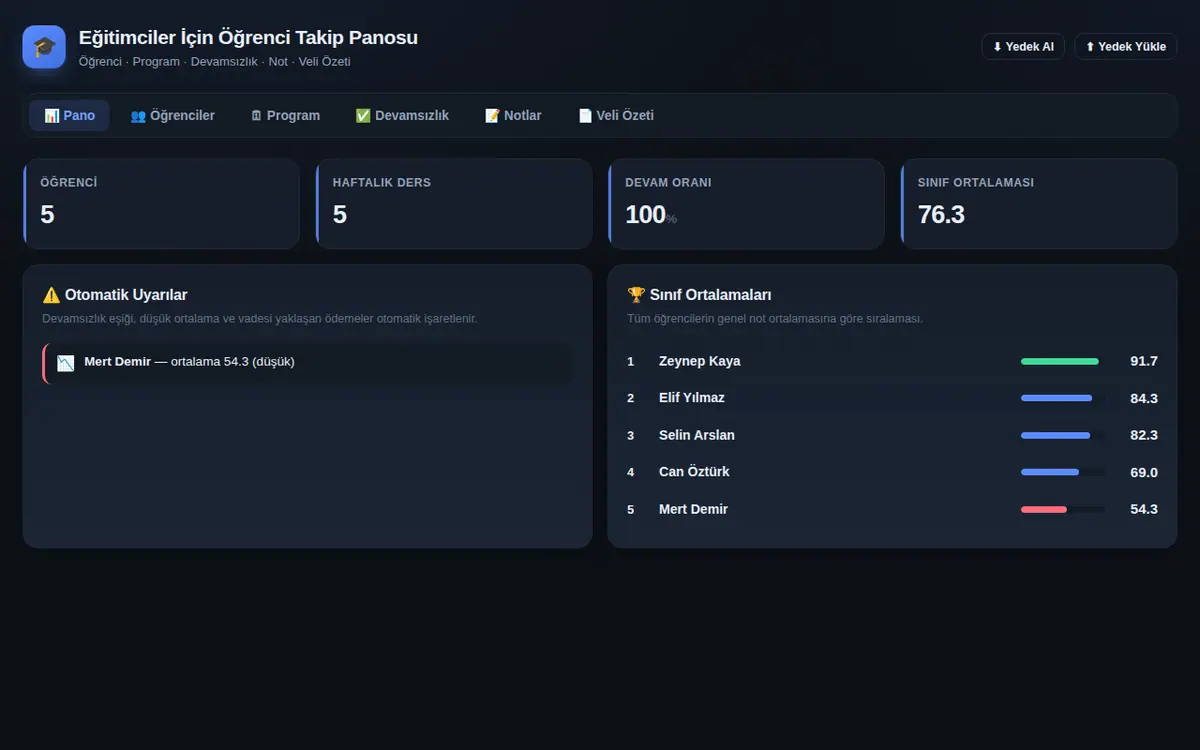
Task: Click Mert Demir in the ranking list
Action: coord(693,509)
